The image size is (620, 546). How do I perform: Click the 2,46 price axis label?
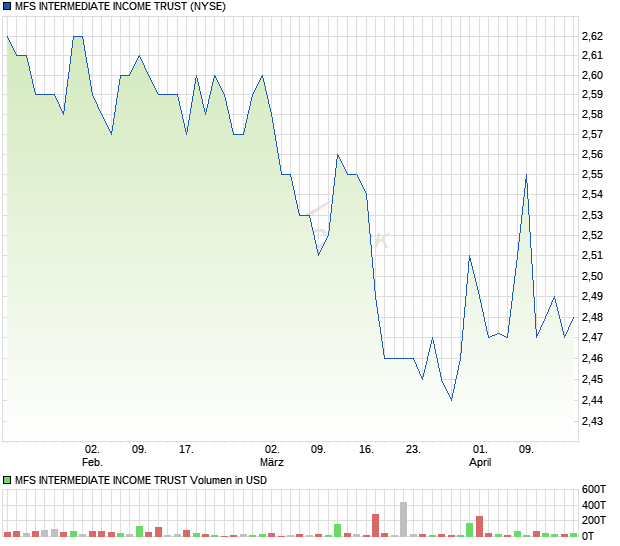[592, 358]
